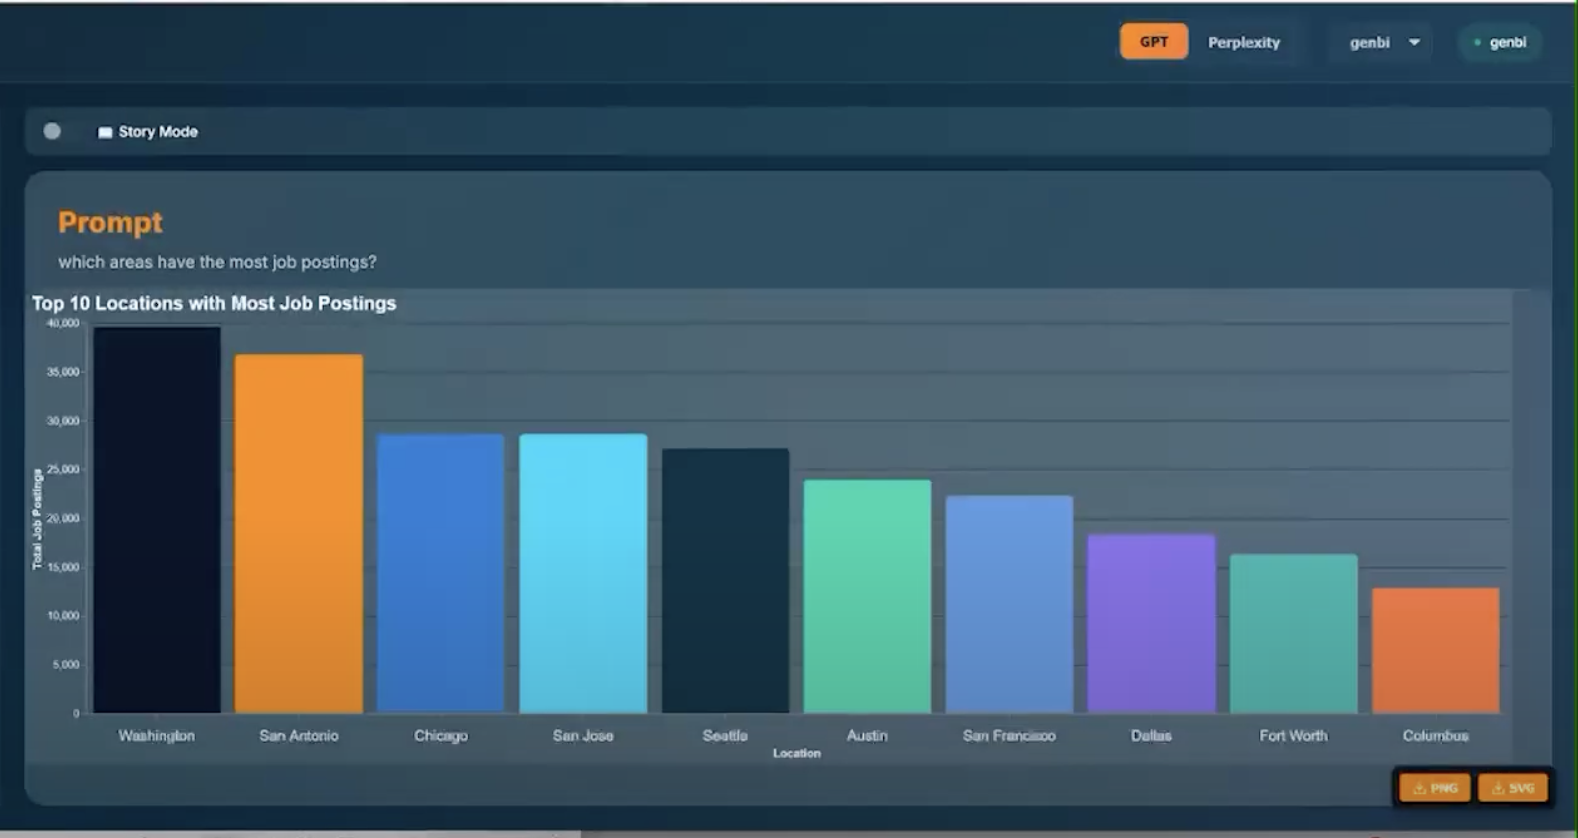Click the Washington bar in chart

[157, 520]
